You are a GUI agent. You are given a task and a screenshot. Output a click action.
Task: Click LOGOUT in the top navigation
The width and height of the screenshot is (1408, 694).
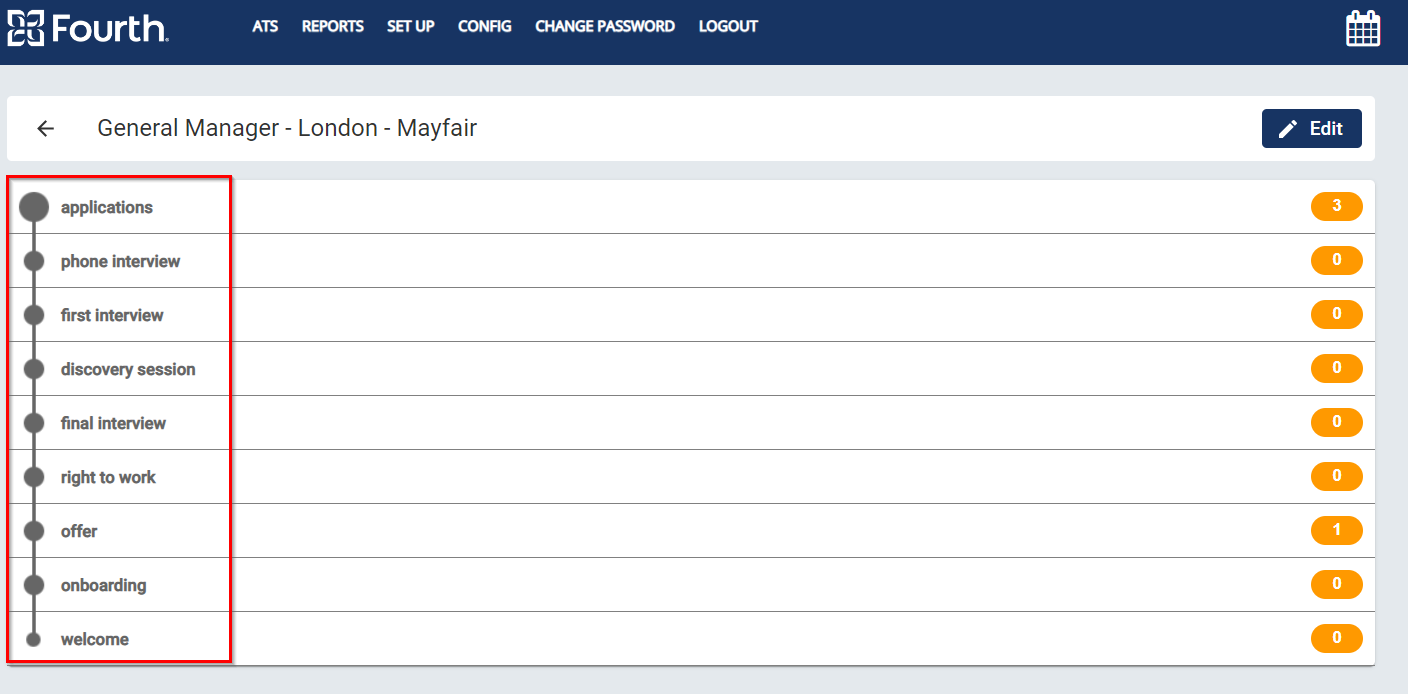[728, 26]
